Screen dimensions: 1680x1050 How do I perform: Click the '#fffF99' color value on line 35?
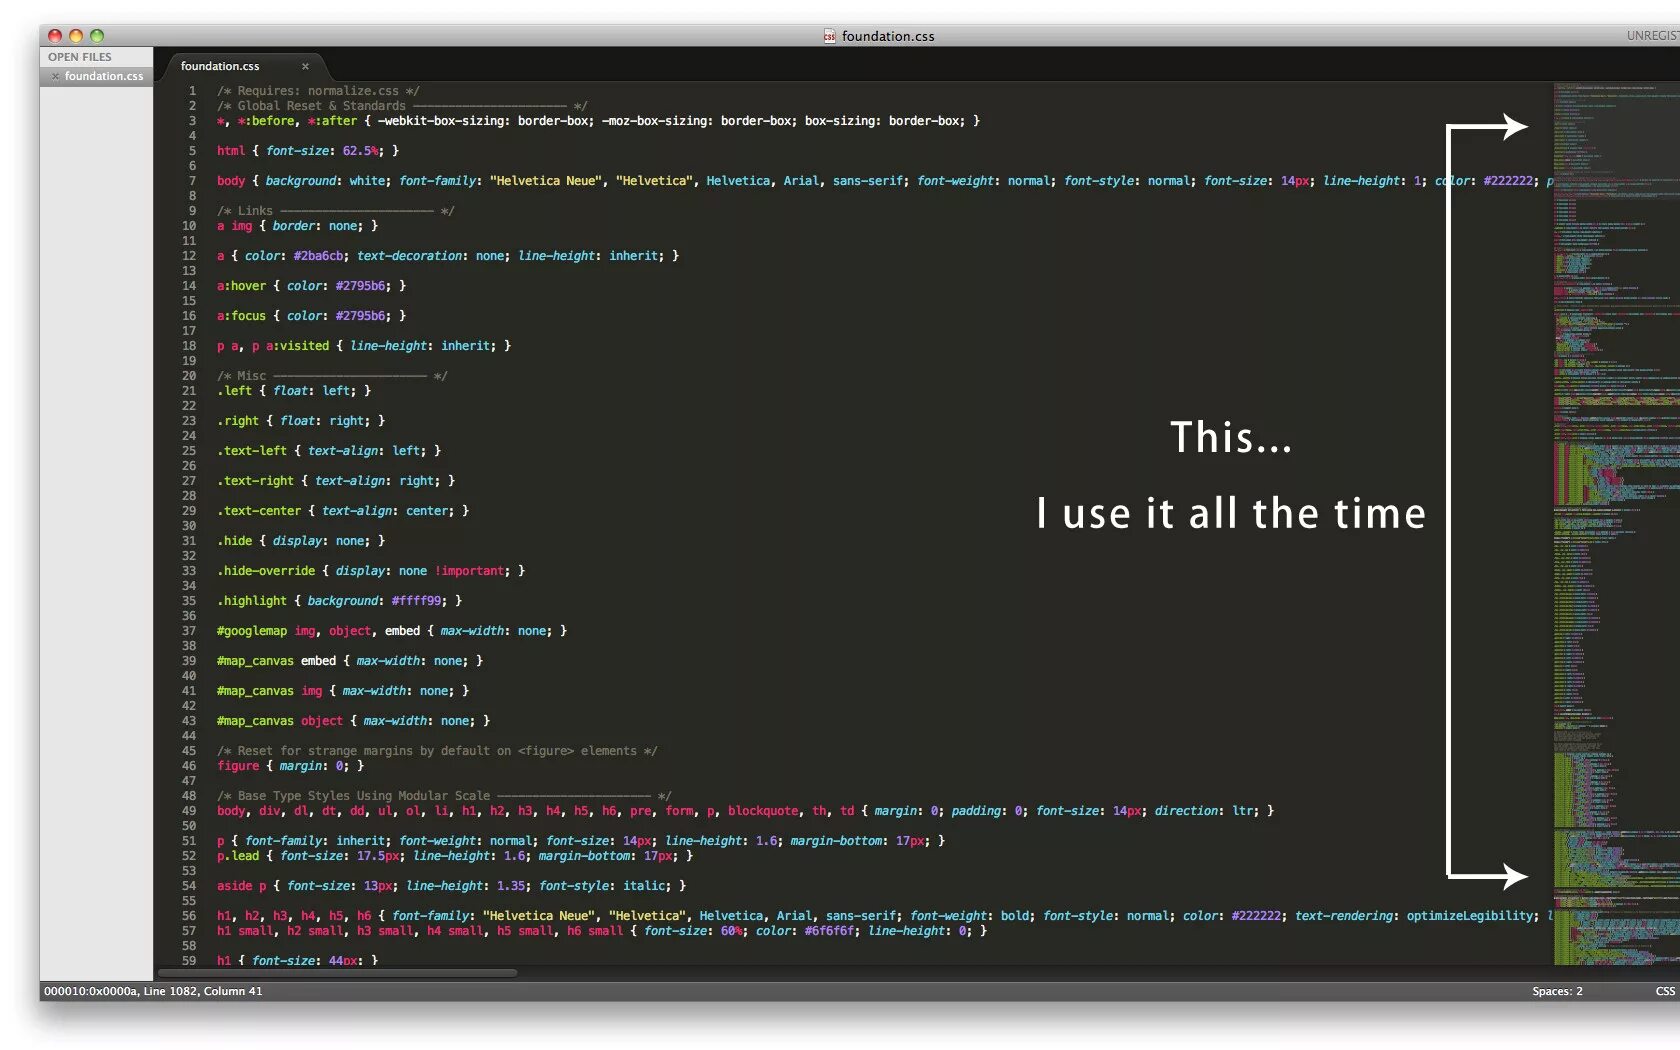click(416, 601)
